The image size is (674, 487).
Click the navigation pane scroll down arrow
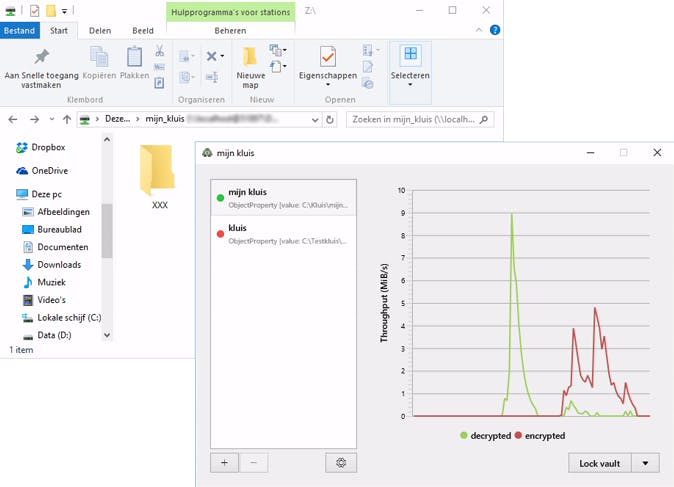(107, 335)
